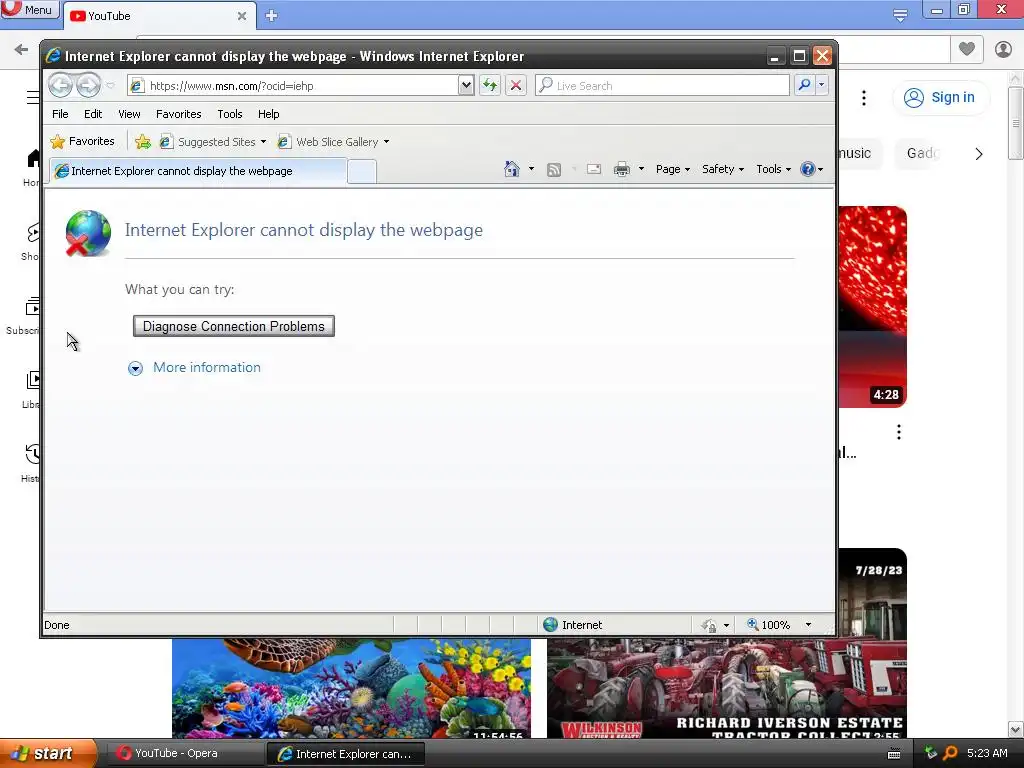Click the Read Mail icon
Image resolution: width=1024 pixels, height=768 pixels.
(594, 169)
